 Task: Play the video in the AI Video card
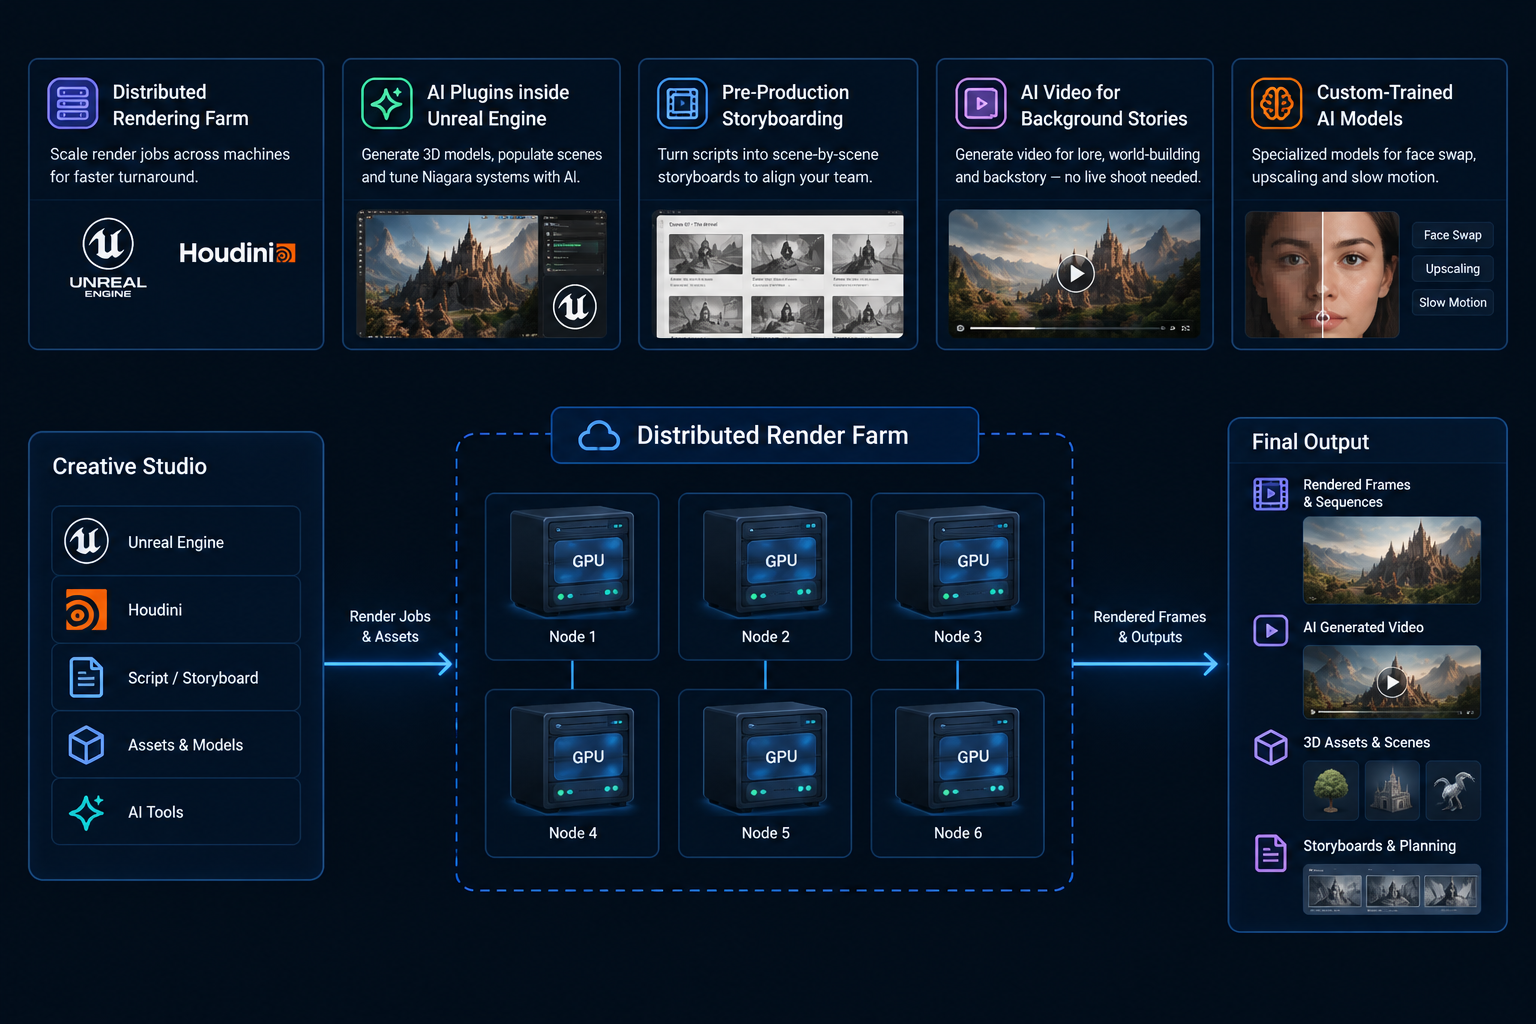pyautogui.click(x=1076, y=273)
